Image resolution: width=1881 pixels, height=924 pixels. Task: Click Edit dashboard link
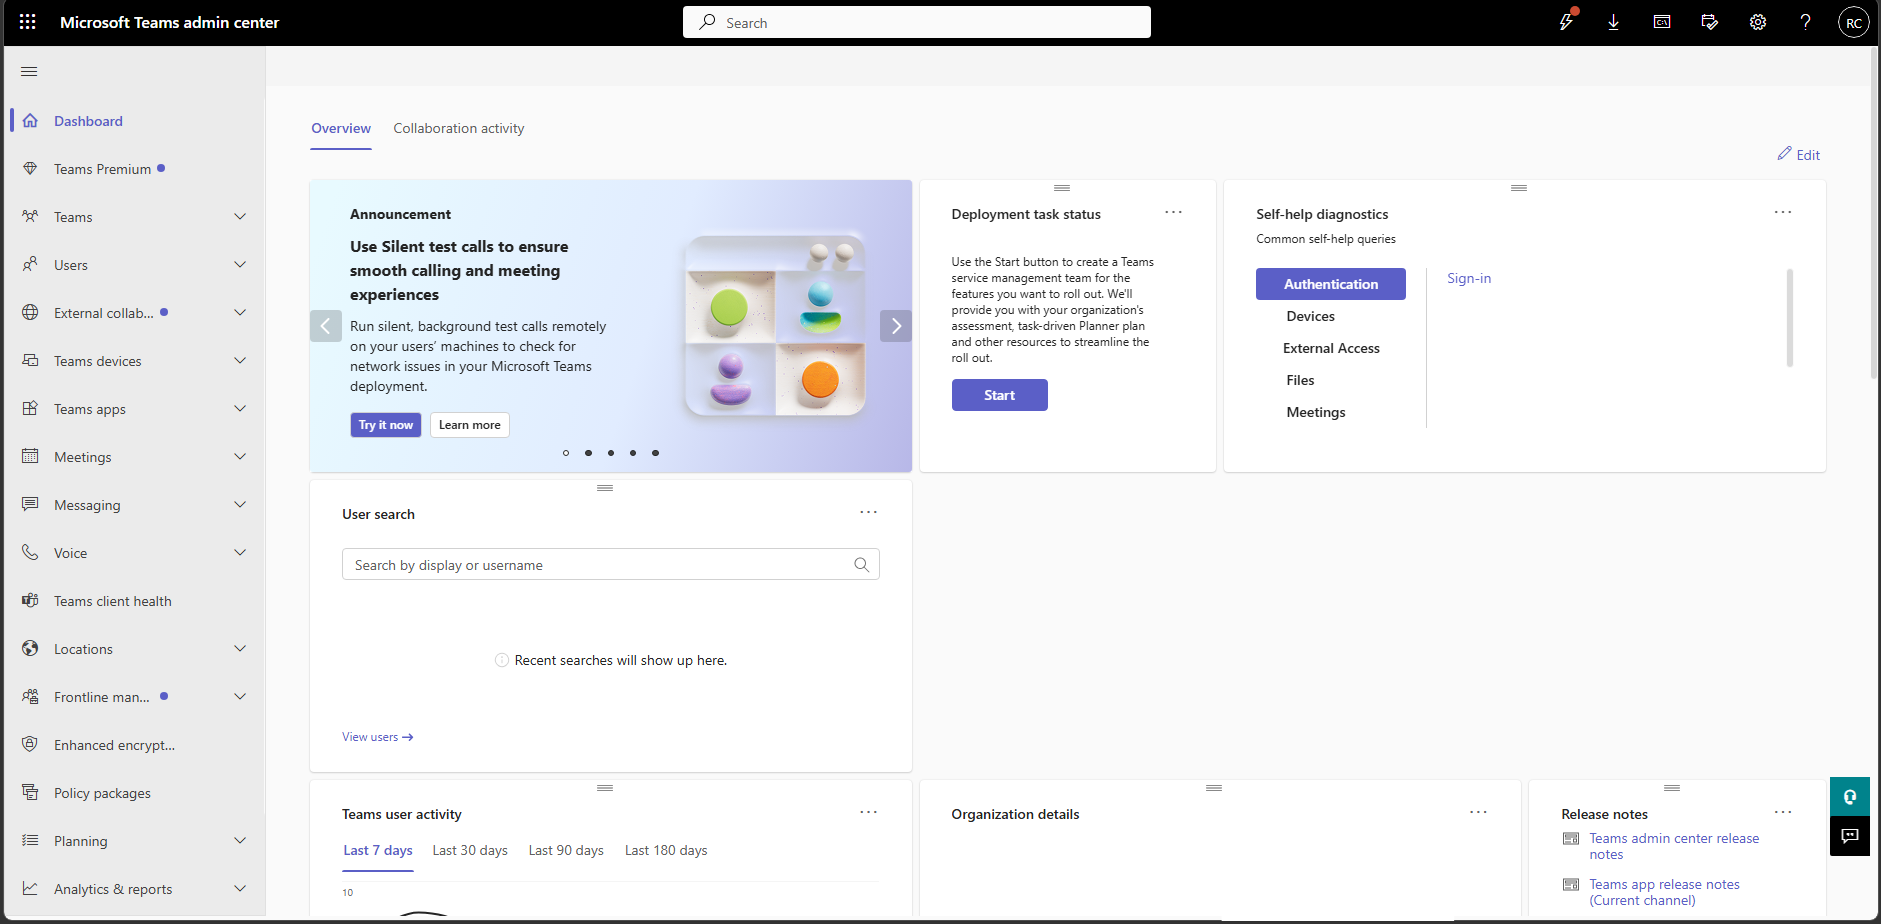(1799, 155)
